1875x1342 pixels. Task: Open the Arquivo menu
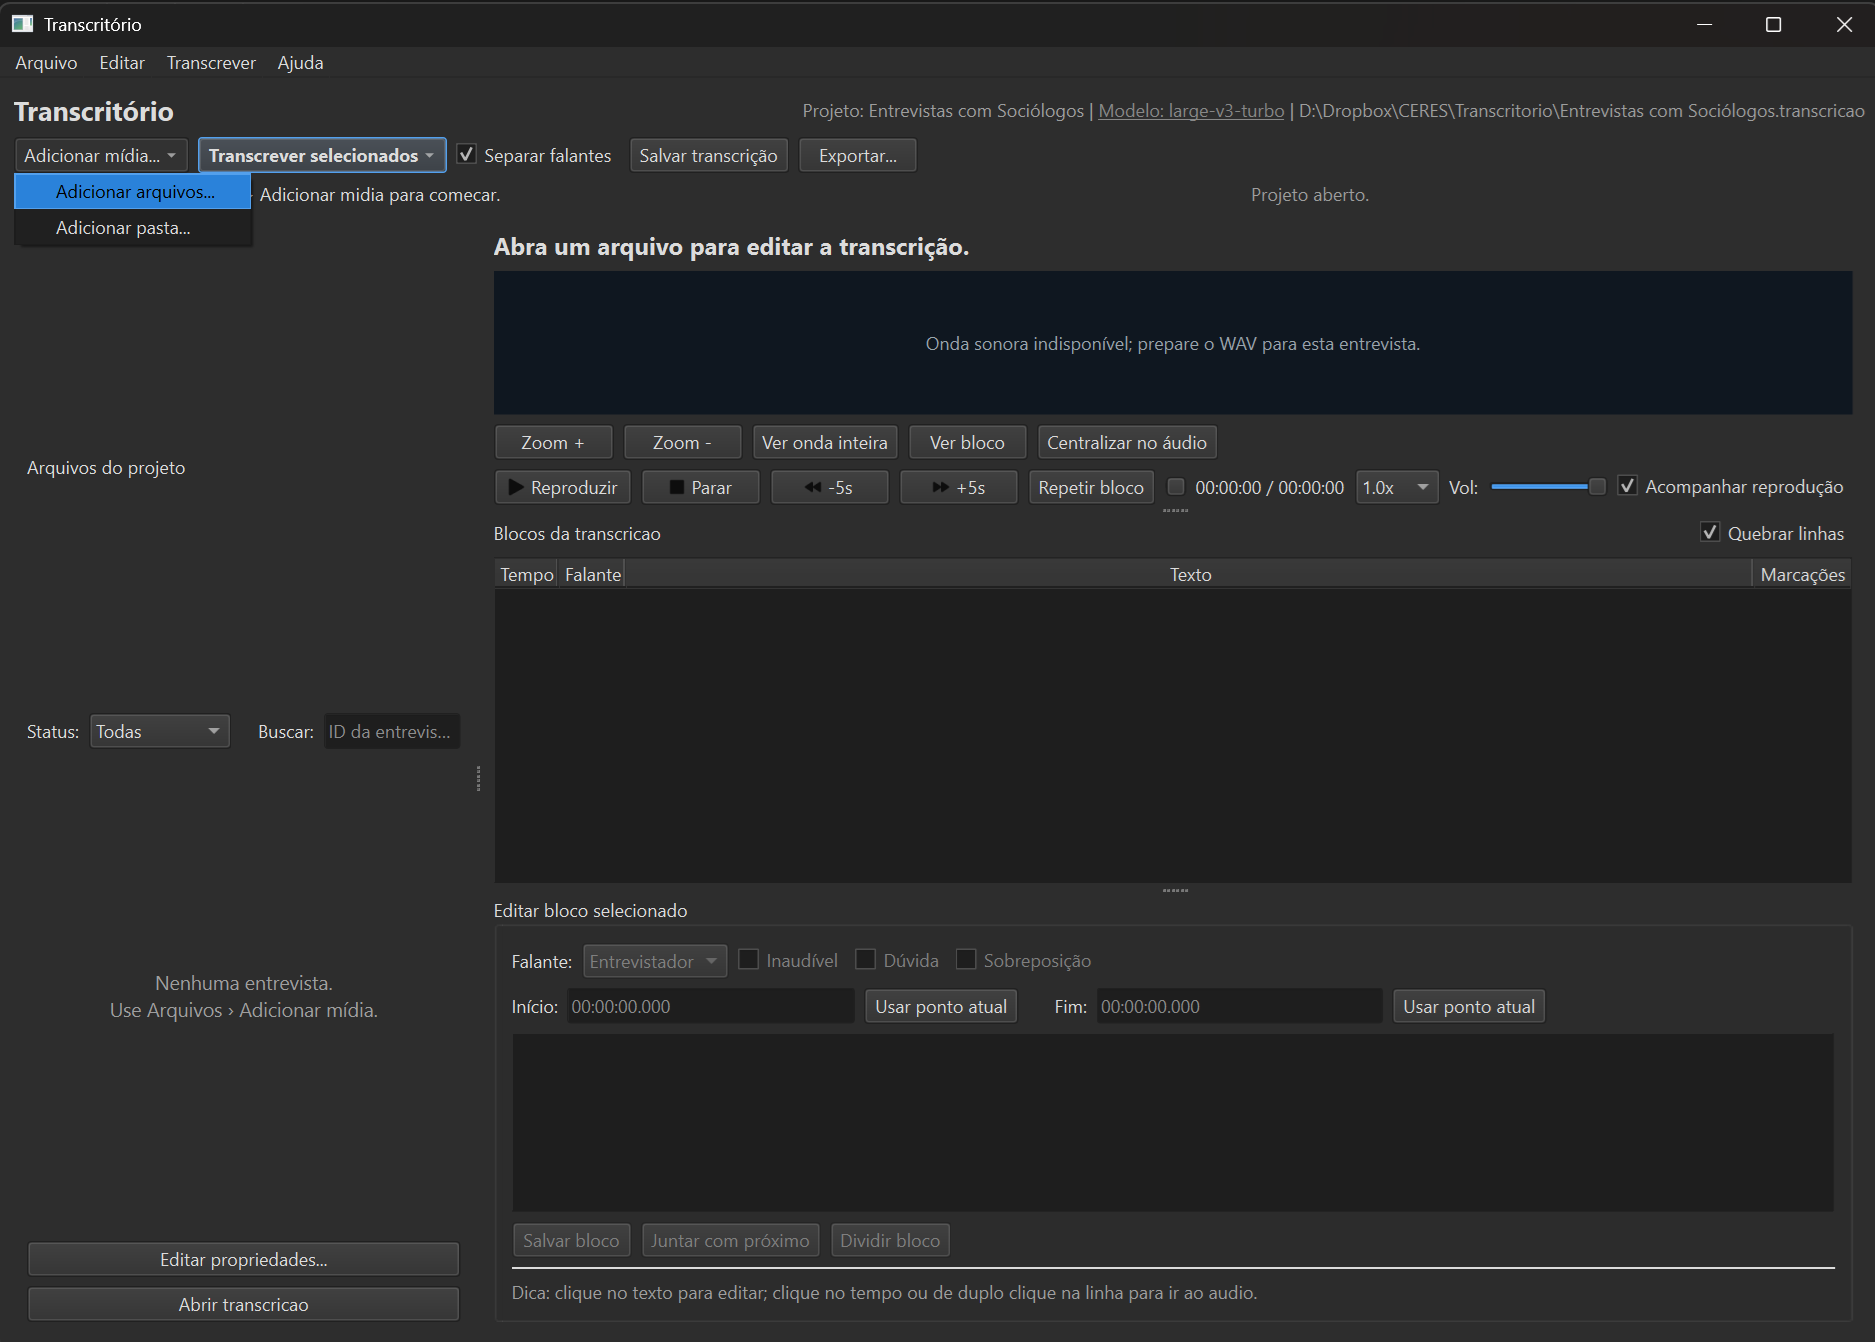point(46,62)
